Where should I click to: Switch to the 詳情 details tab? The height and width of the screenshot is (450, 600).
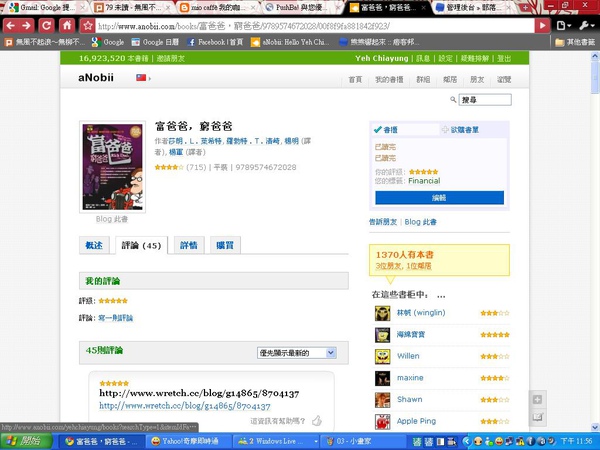[189, 245]
